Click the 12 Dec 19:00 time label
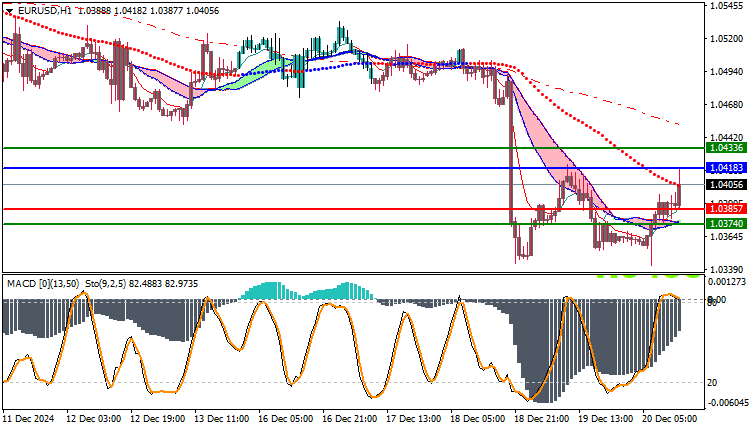 pos(158,419)
